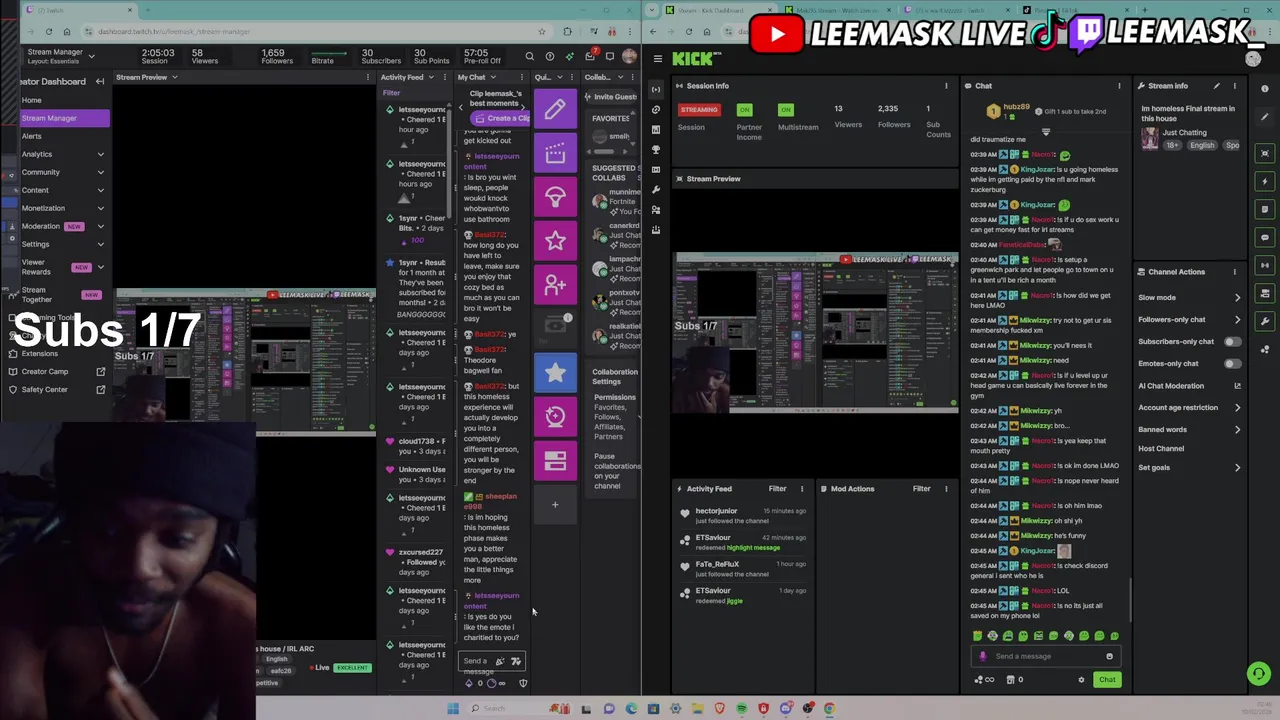Click the add-person quick action tile
1280x720 pixels.
click(x=555, y=285)
